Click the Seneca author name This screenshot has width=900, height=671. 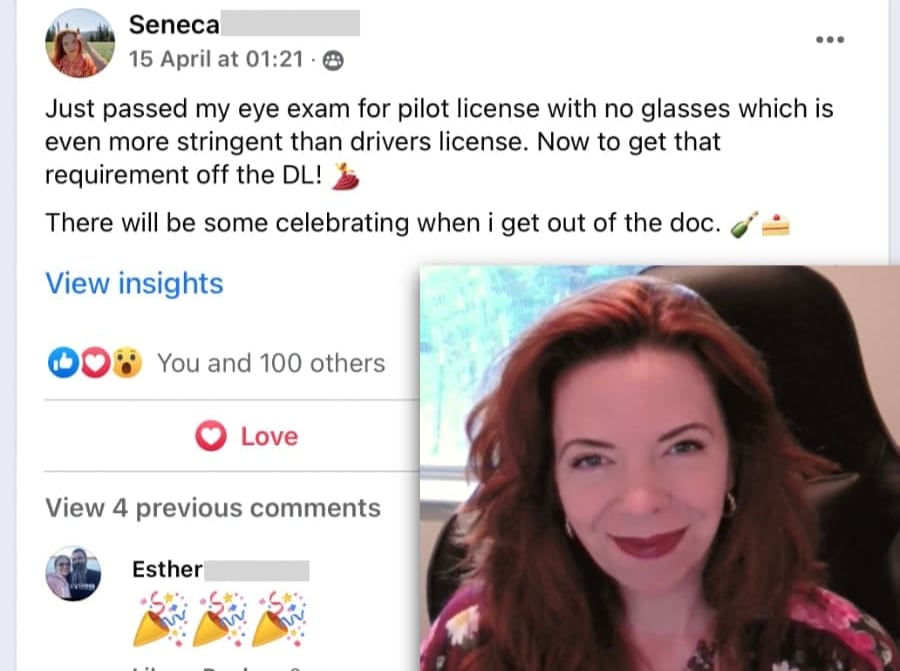(x=174, y=25)
